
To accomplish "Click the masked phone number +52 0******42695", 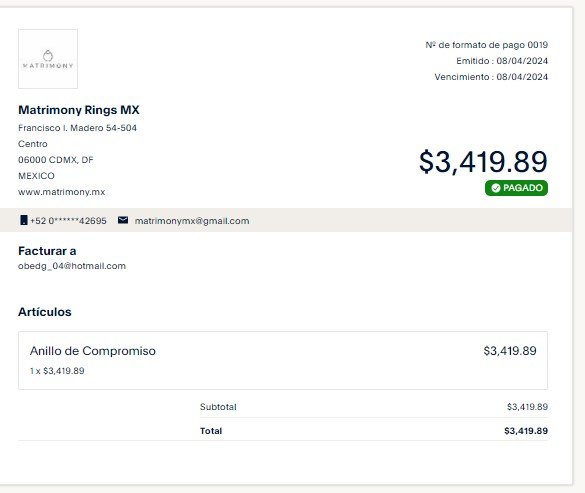I will pos(68,221).
